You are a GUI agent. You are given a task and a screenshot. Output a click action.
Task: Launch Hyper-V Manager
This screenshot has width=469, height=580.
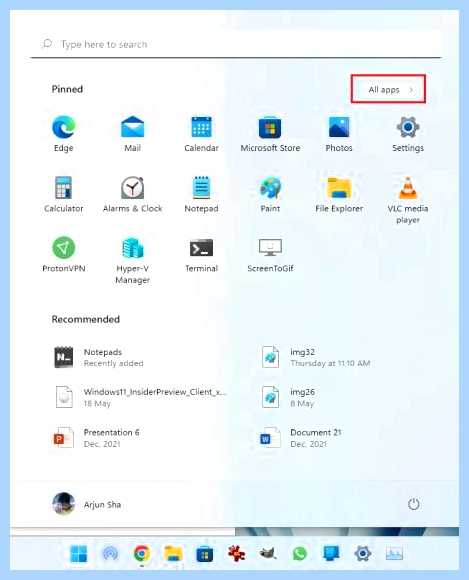pyautogui.click(x=132, y=260)
